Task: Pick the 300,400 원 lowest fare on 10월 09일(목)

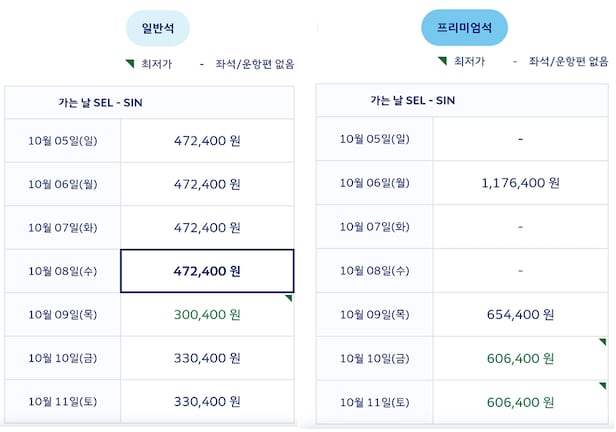Action: (x=207, y=315)
